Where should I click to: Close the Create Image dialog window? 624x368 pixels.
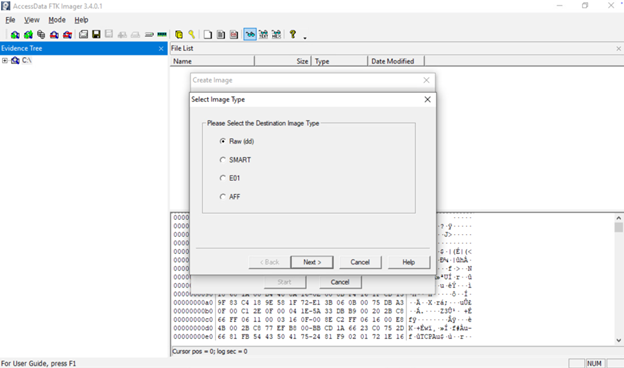[426, 80]
